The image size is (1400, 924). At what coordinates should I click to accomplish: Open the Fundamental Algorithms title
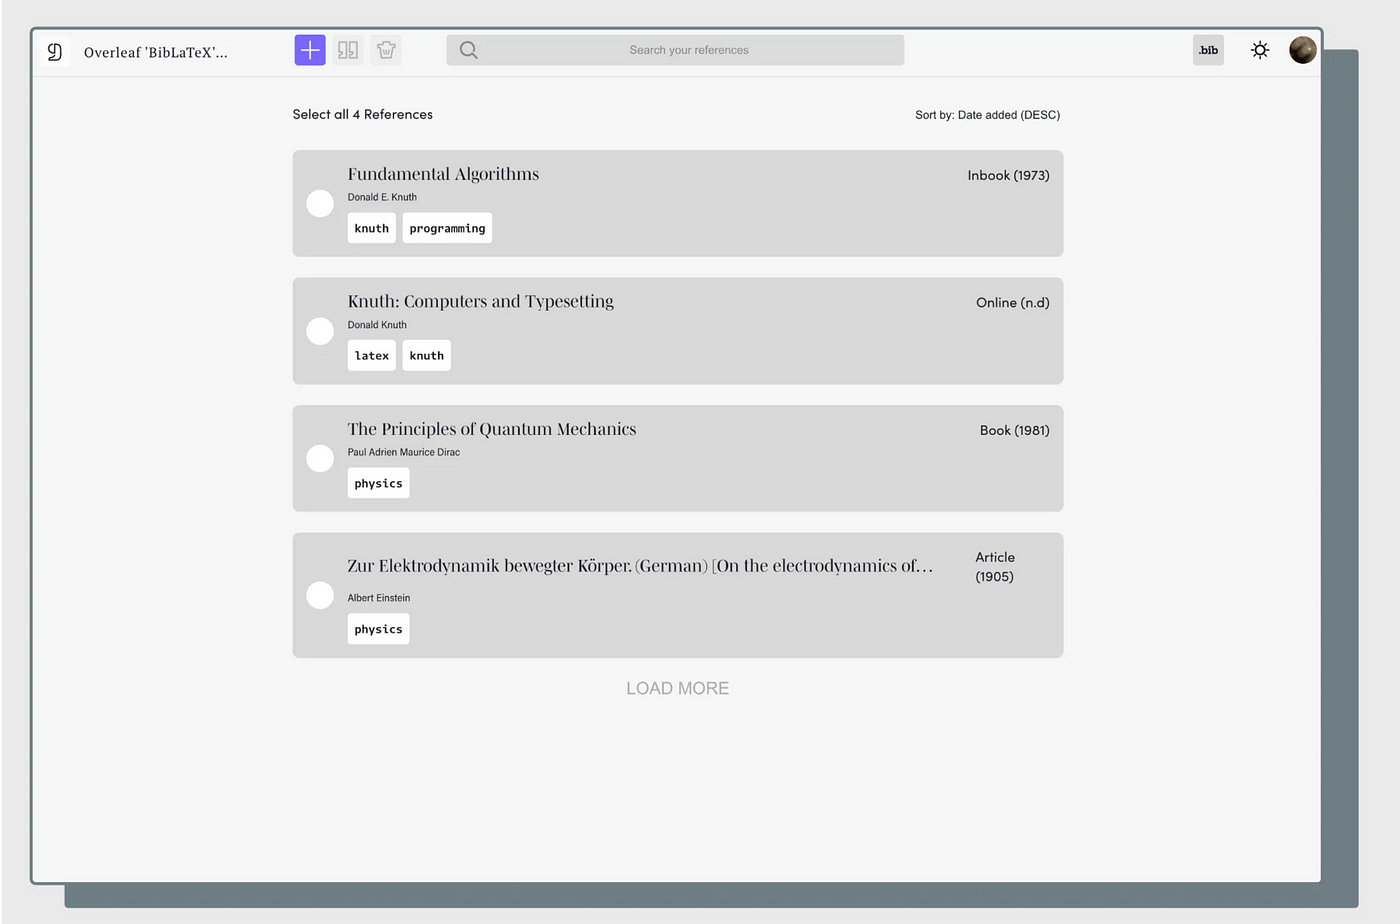pos(443,174)
